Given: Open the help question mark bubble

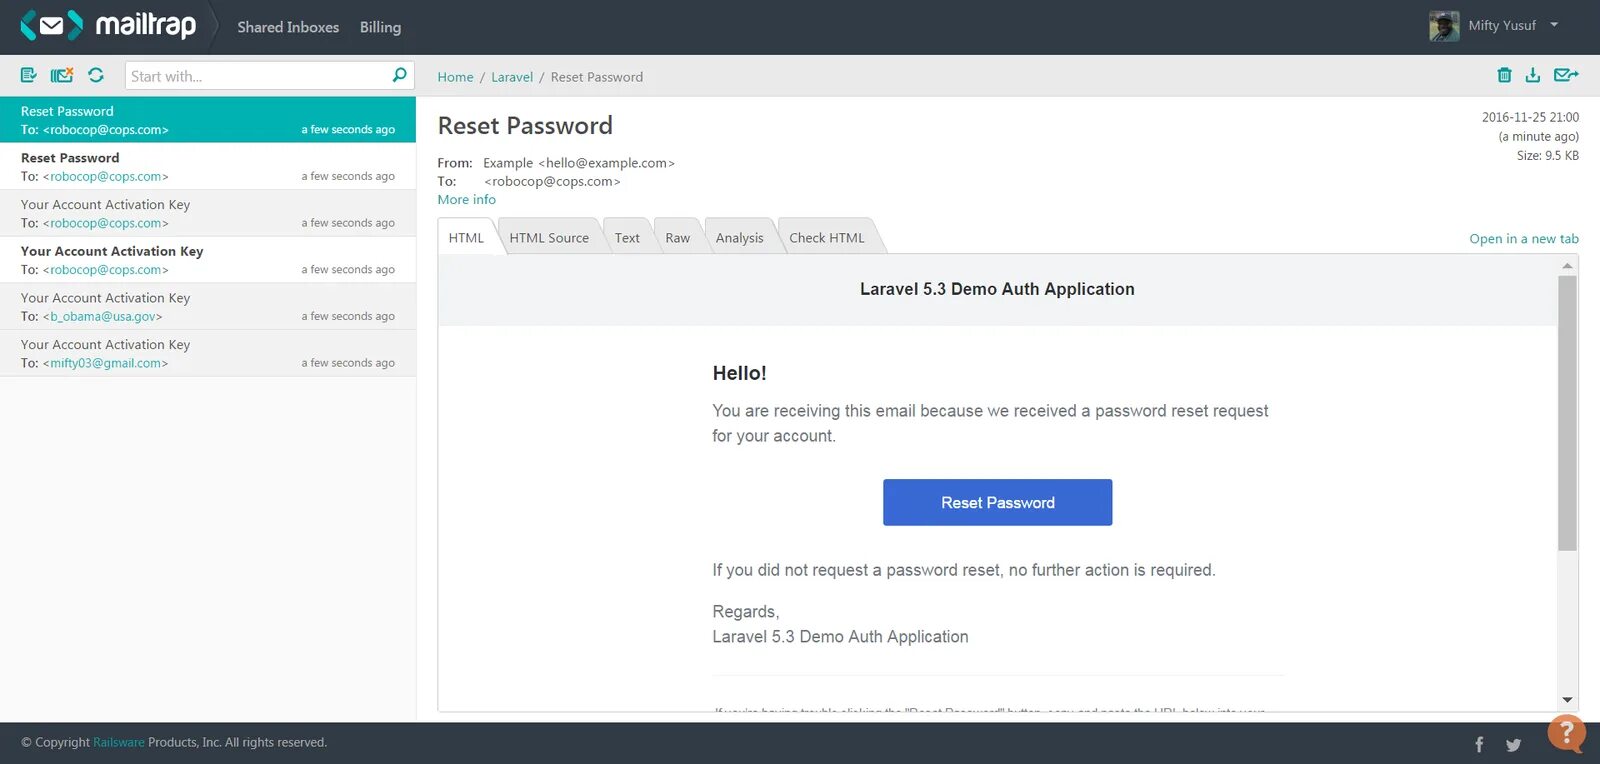Looking at the screenshot, I should pos(1566,733).
